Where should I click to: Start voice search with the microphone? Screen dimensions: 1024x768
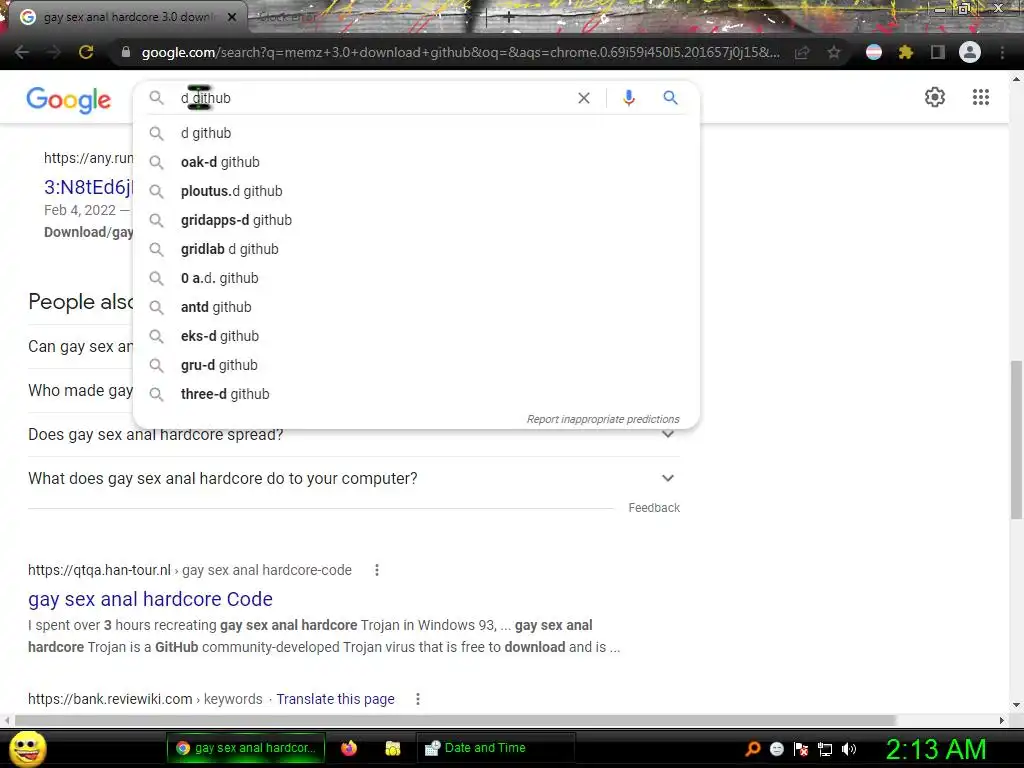[628, 98]
